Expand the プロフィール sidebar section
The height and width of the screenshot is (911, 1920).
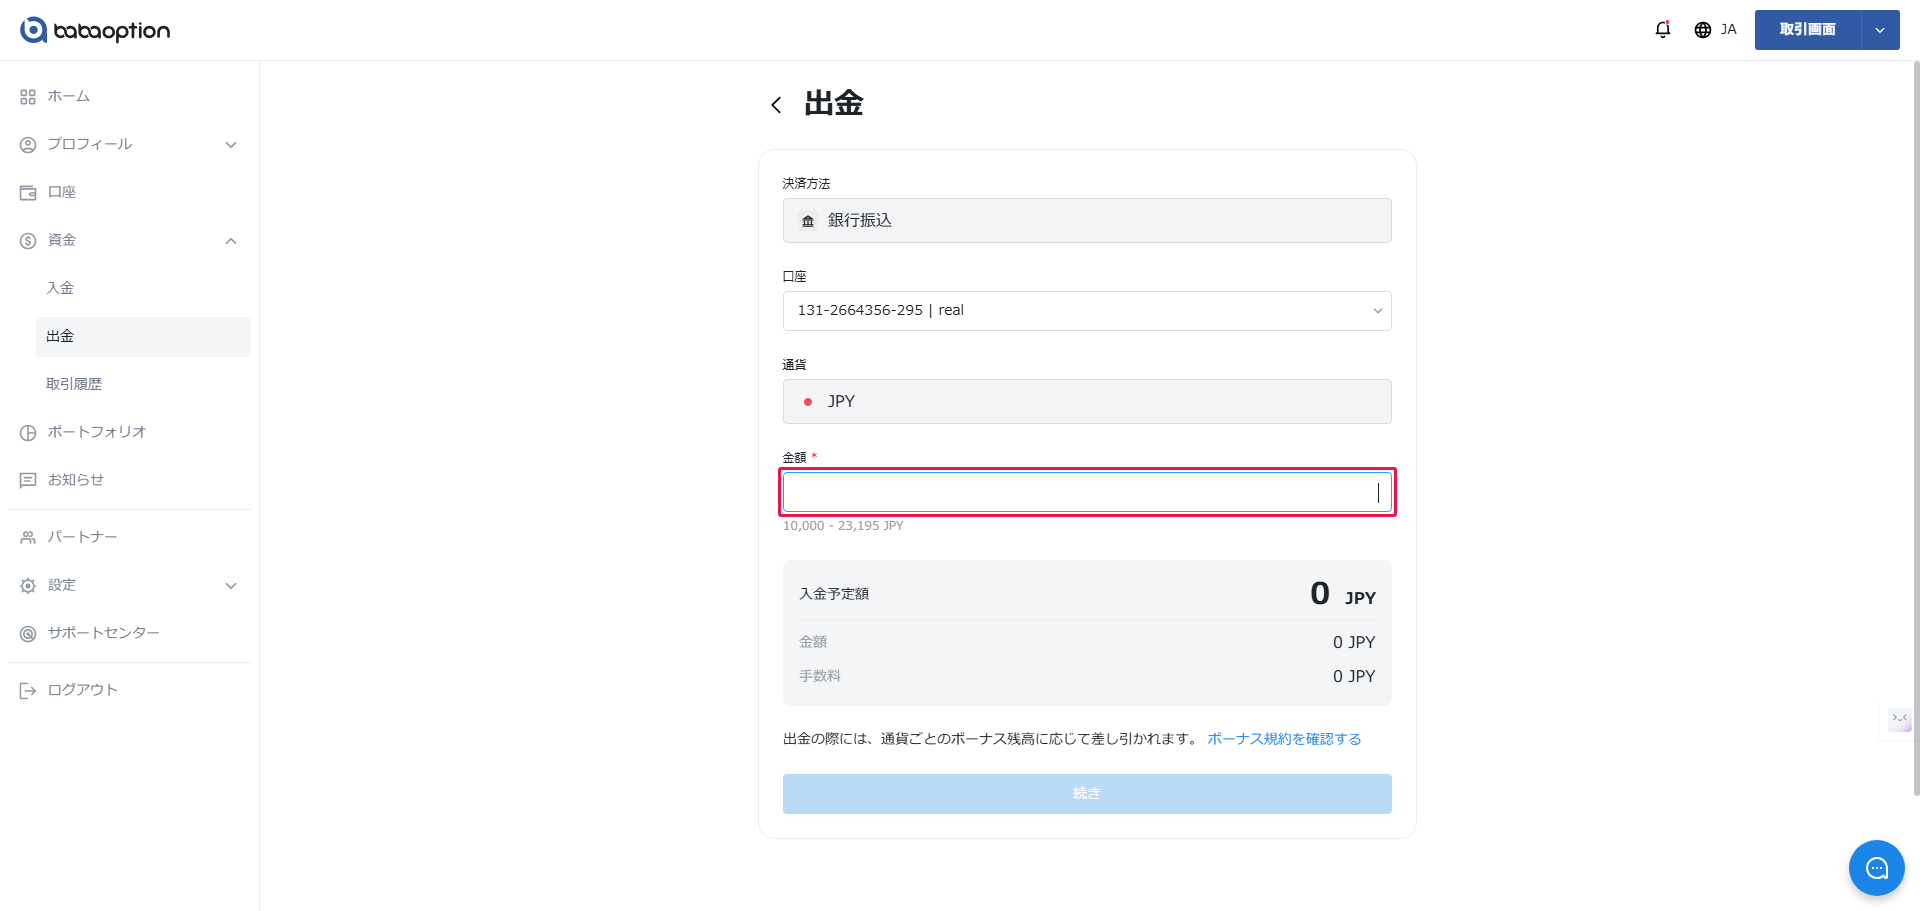[231, 145]
